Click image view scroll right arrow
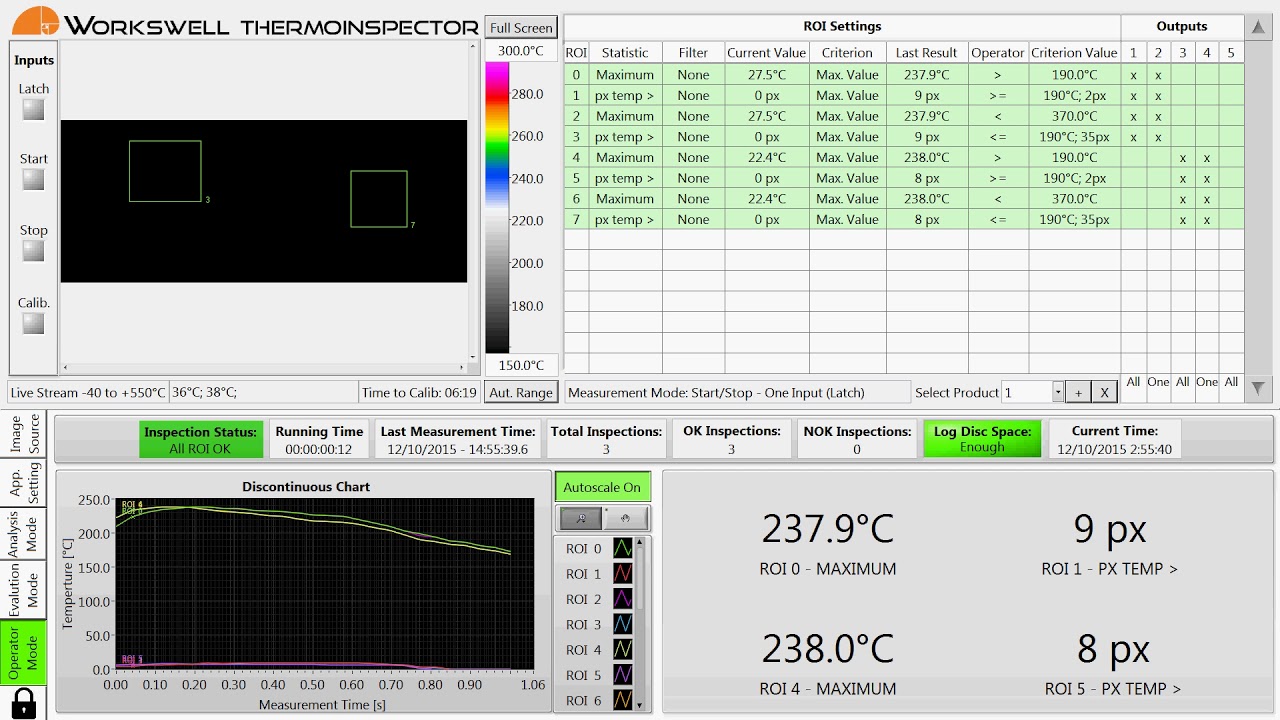The image size is (1280, 720). pyautogui.click(x=462, y=368)
